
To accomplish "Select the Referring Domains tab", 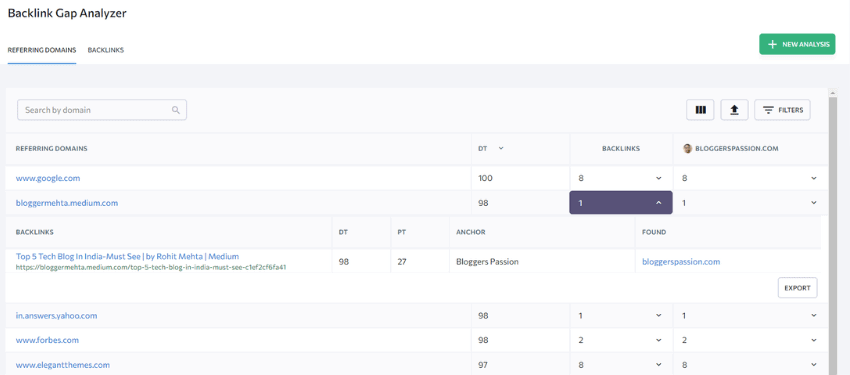I will click(42, 50).
